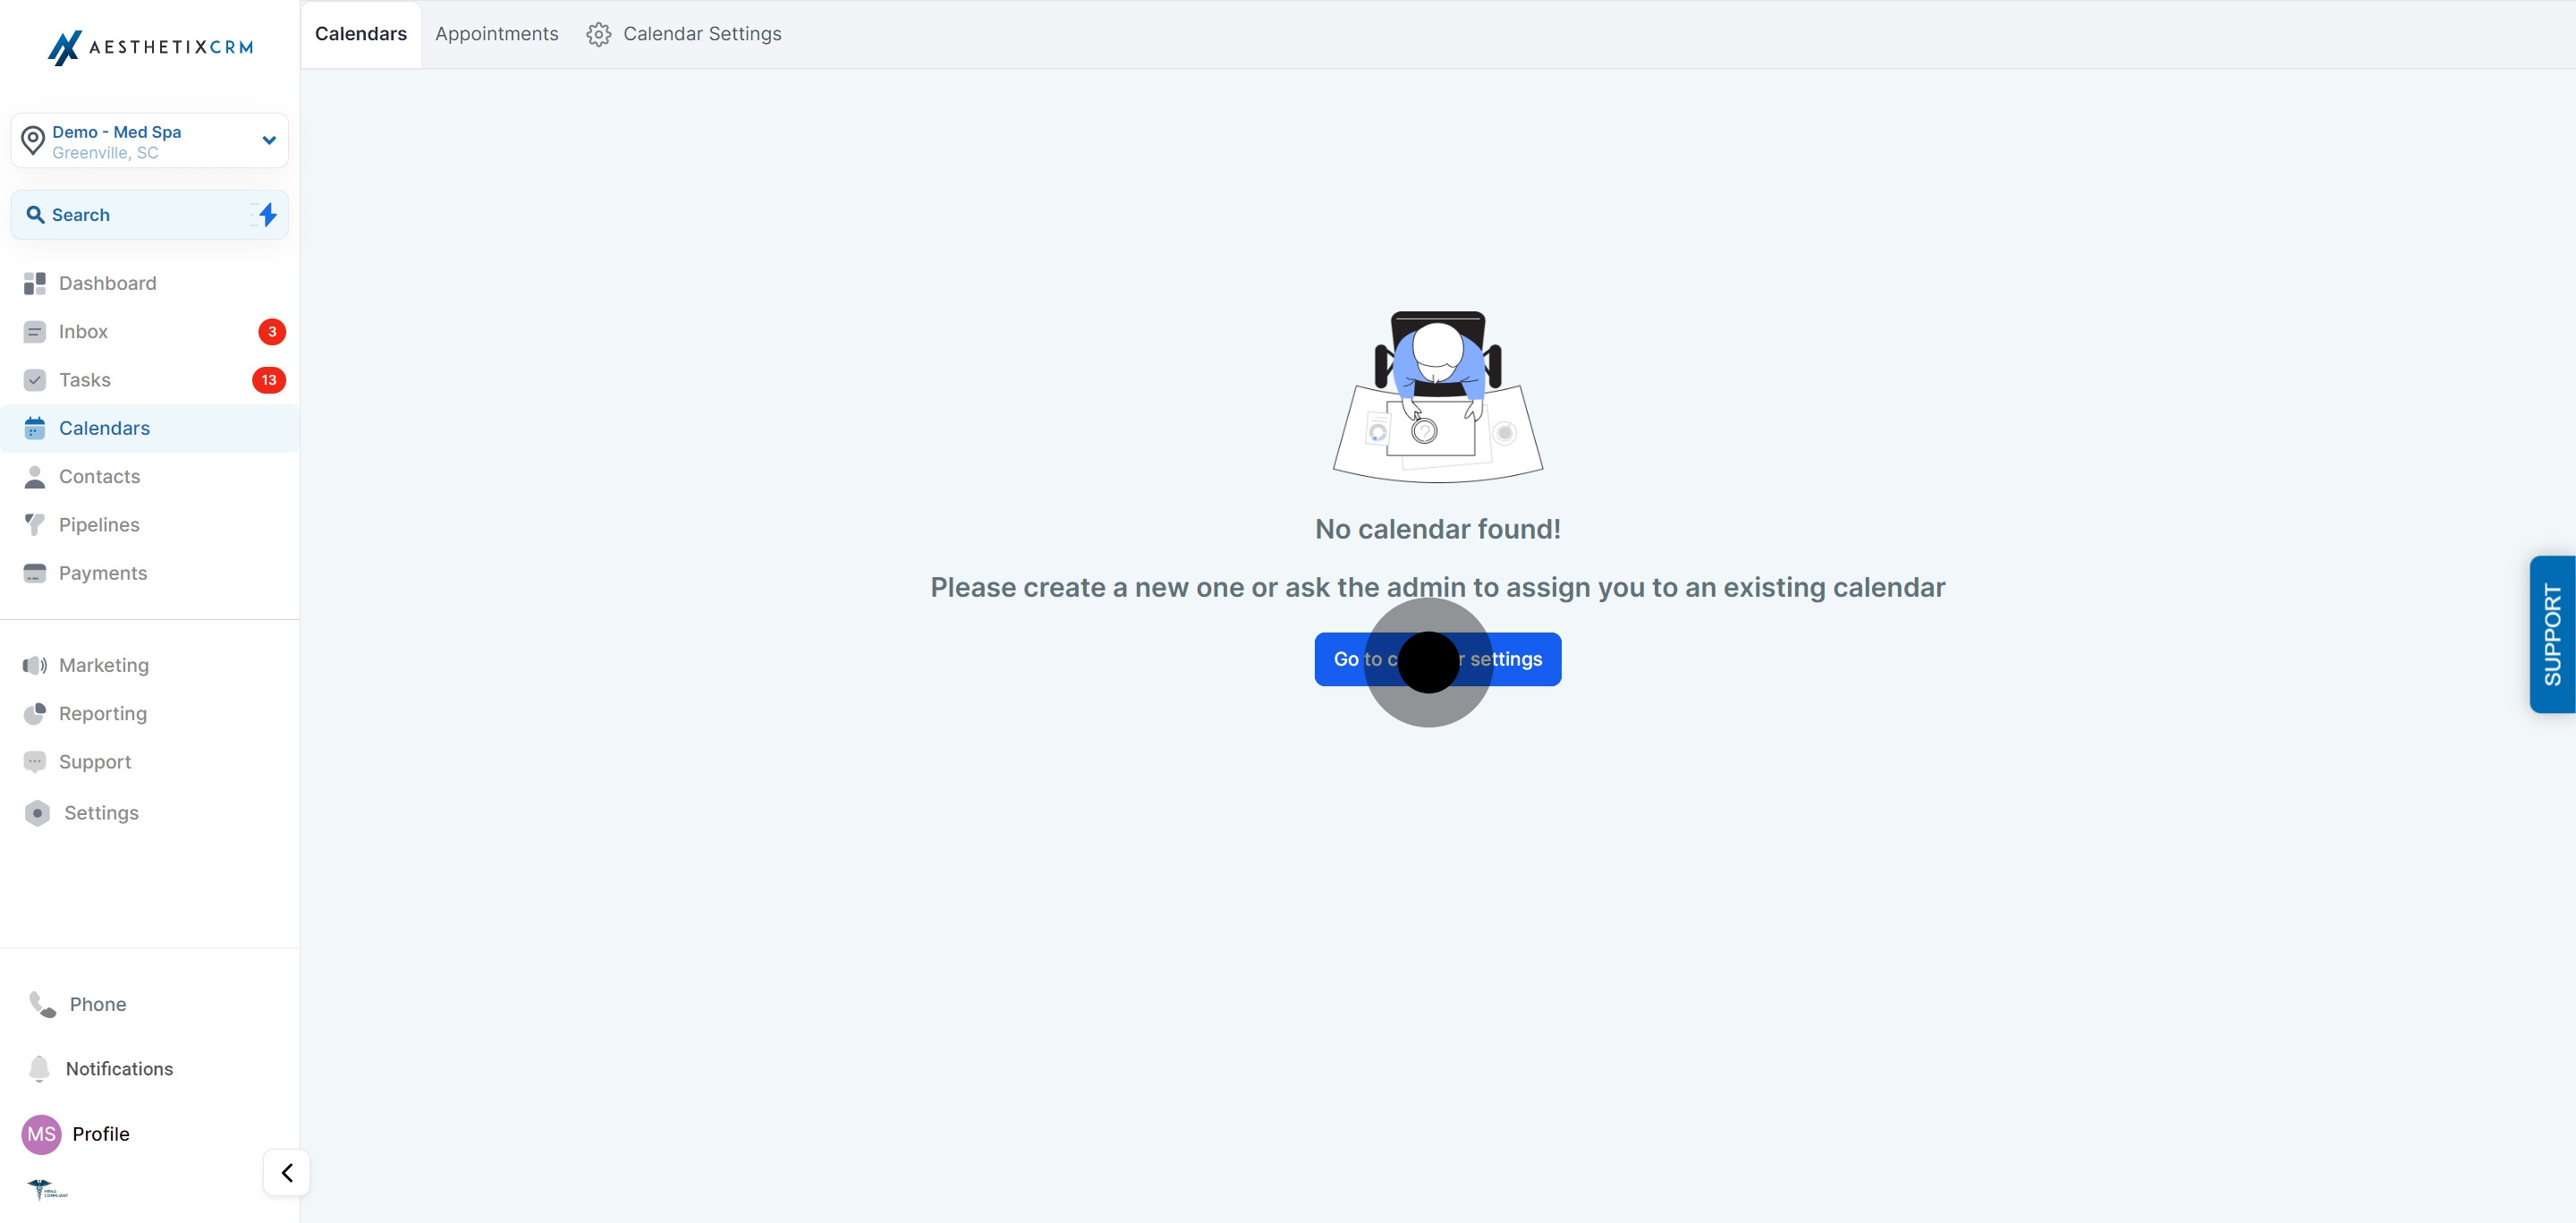Open Settings gear in sidebar
2576x1223 pixels.
[37, 813]
